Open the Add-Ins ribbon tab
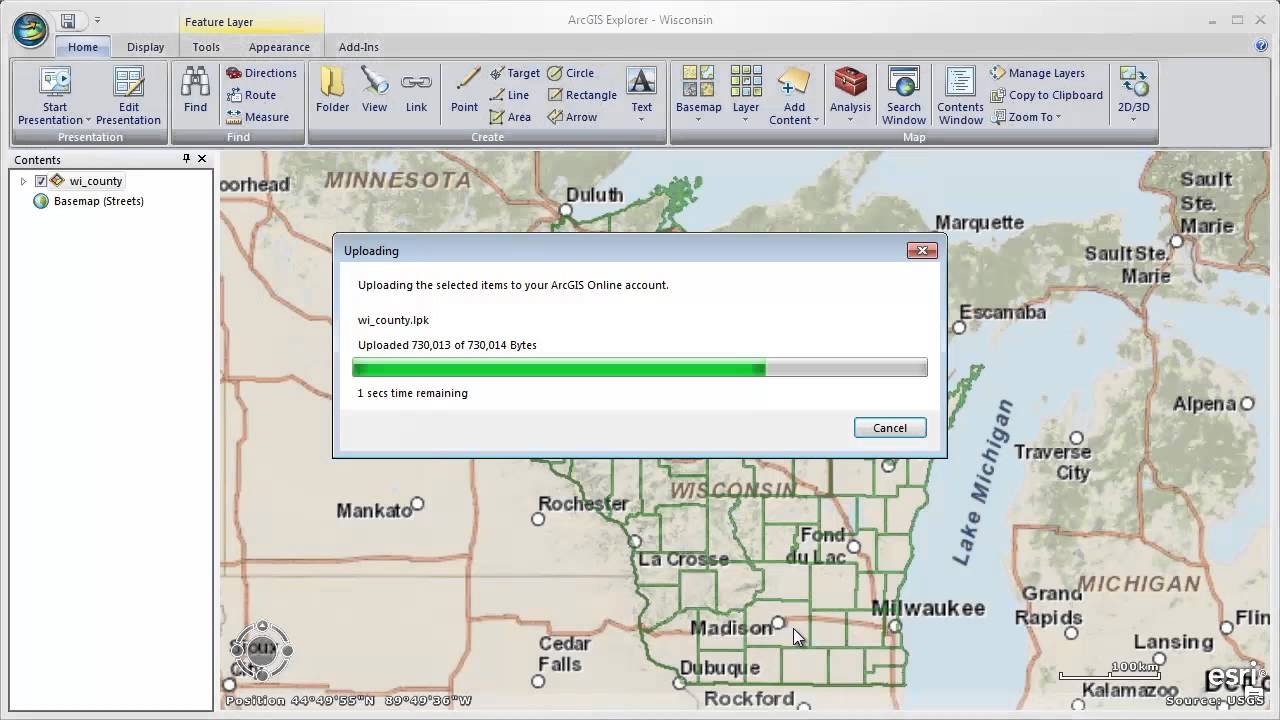Image resolution: width=1280 pixels, height=720 pixels. point(358,47)
